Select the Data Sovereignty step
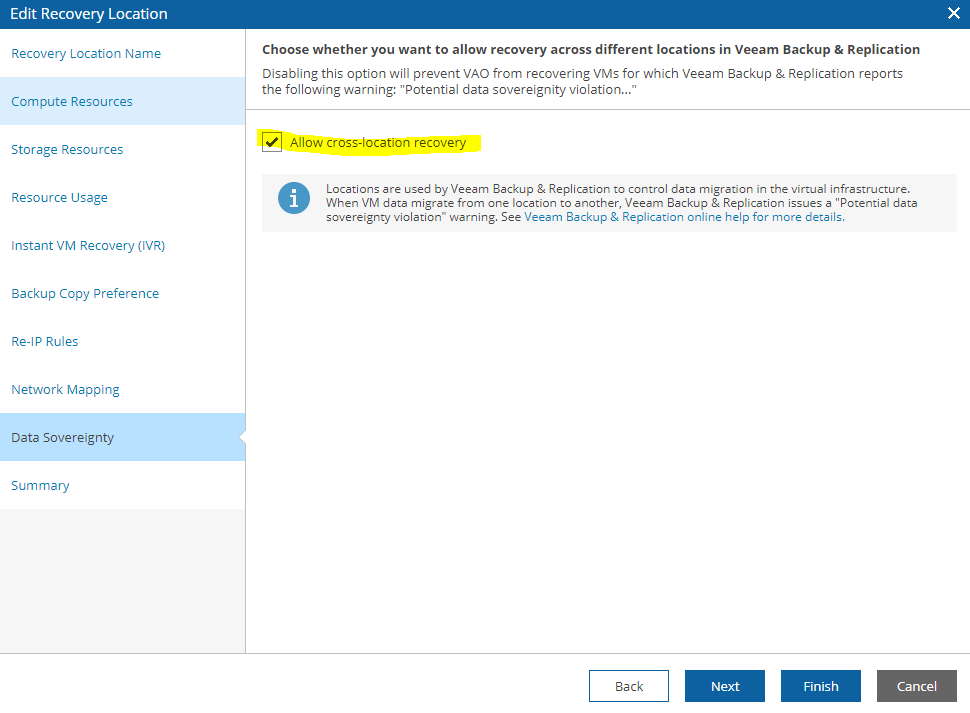This screenshot has height=713, width=970. (122, 437)
